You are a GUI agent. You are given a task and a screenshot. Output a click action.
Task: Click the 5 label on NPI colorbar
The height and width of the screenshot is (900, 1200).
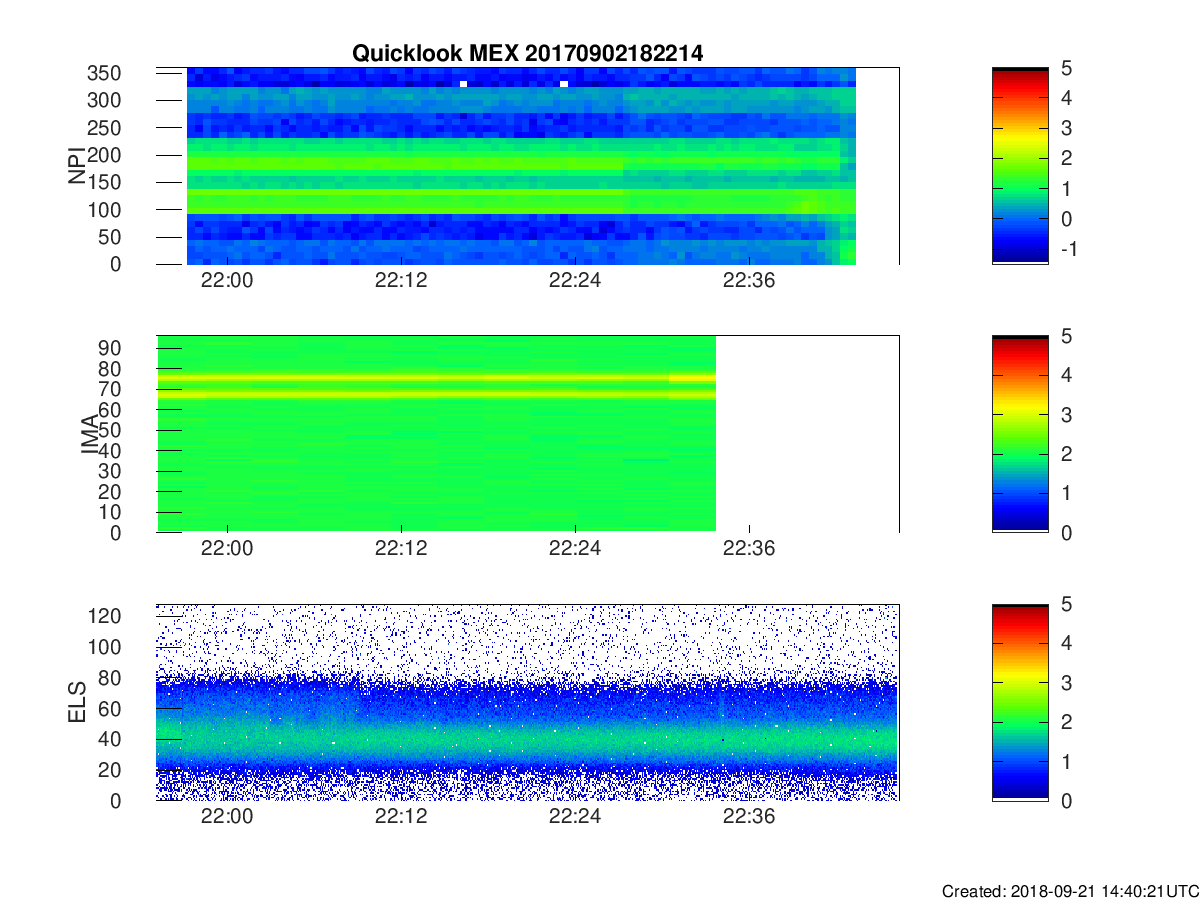coord(1065,68)
